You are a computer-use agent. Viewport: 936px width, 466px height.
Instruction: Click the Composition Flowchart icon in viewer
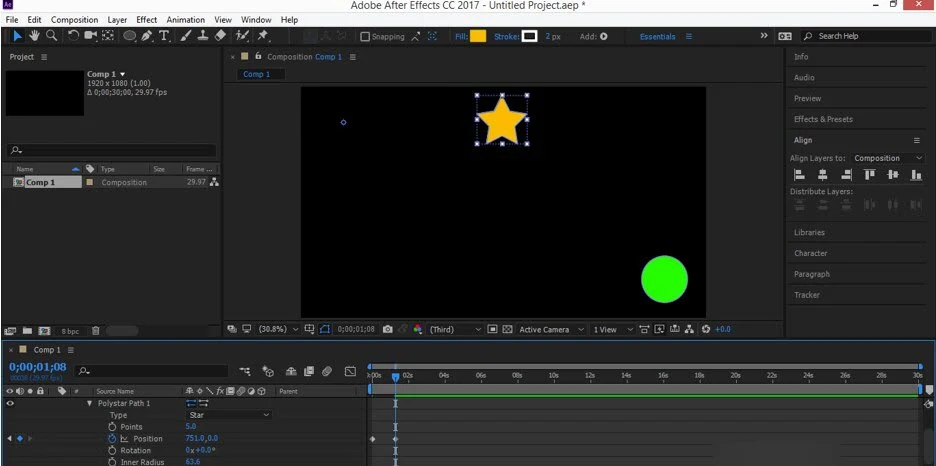689,329
